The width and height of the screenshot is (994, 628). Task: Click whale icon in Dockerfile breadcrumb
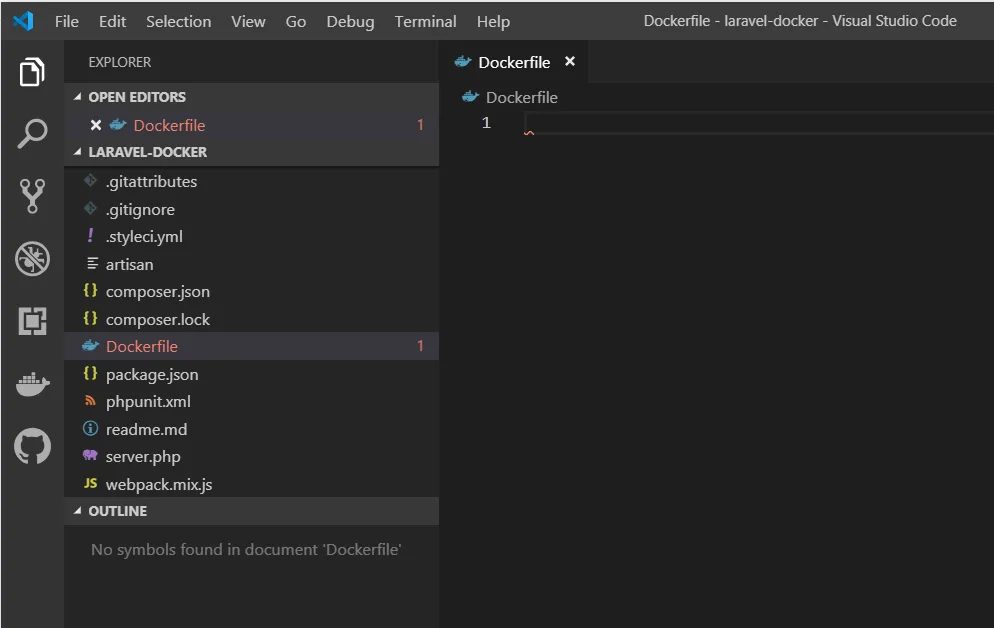tap(470, 97)
